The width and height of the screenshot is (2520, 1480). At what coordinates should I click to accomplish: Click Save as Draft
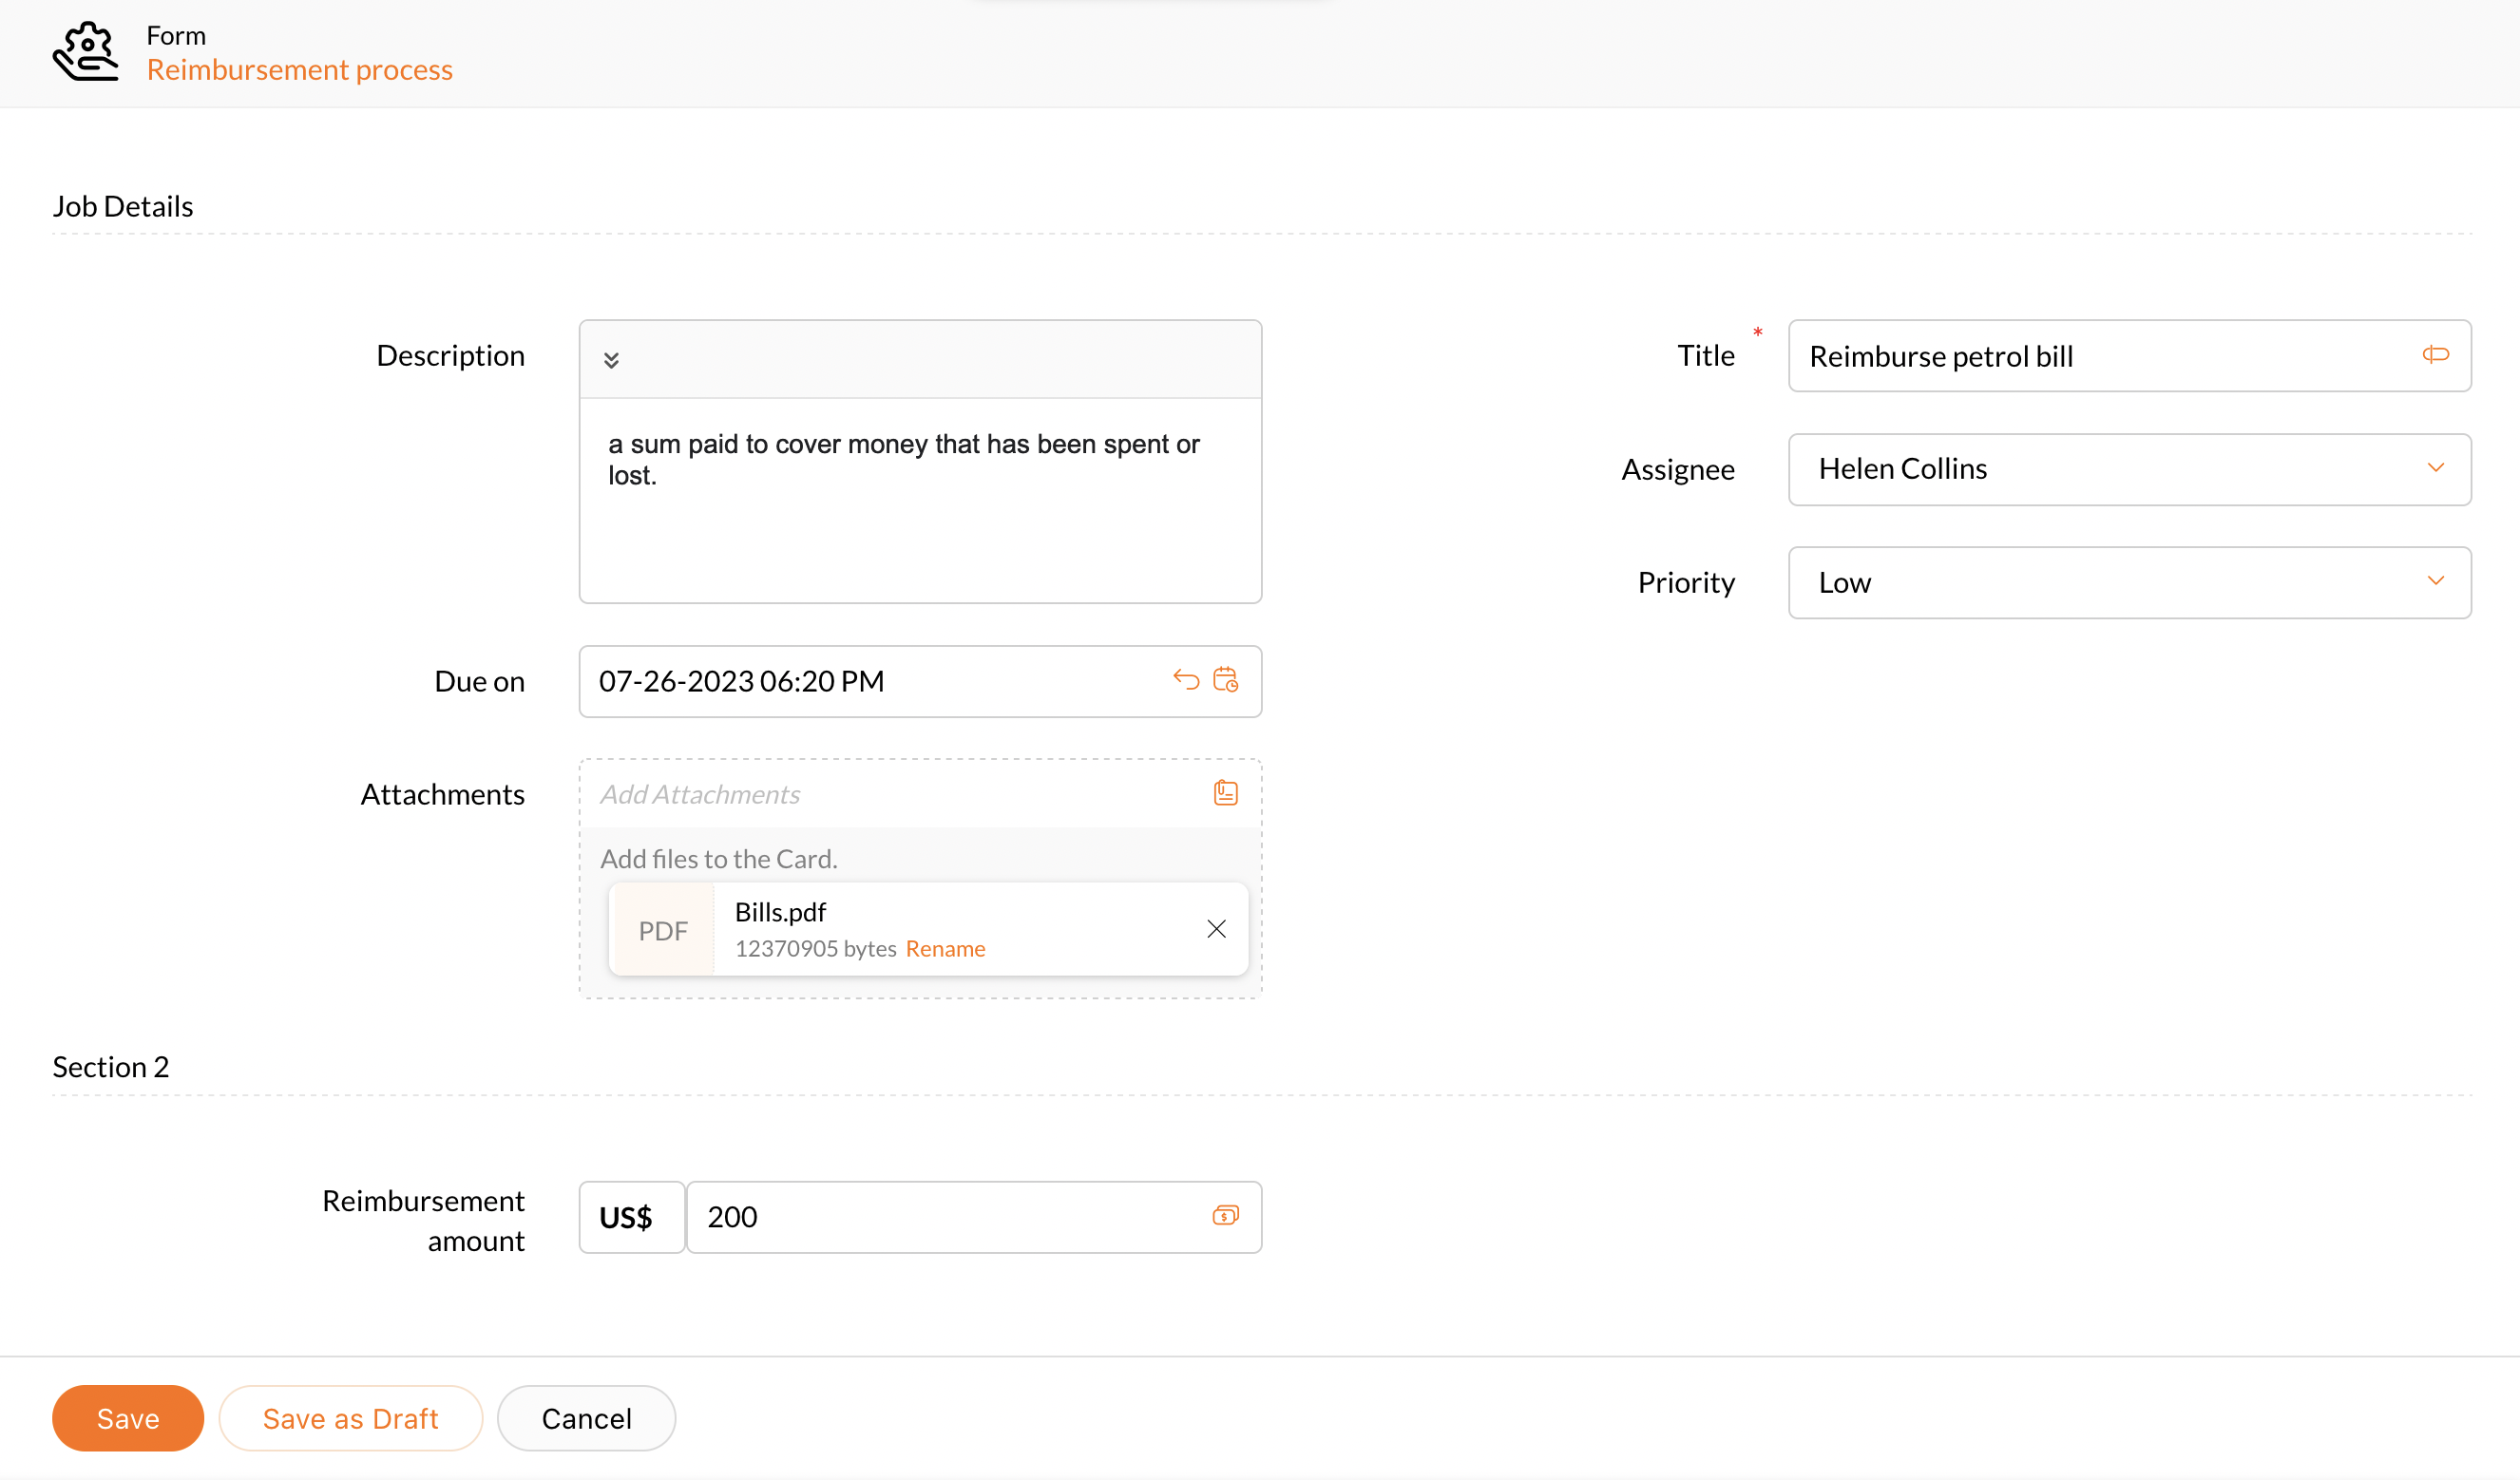click(350, 1418)
